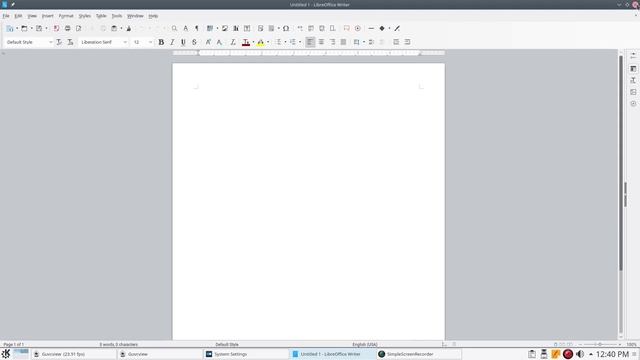Toggle Superscript formatting
This screenshot has height=360, width=640.
click(x=208, y=42)
